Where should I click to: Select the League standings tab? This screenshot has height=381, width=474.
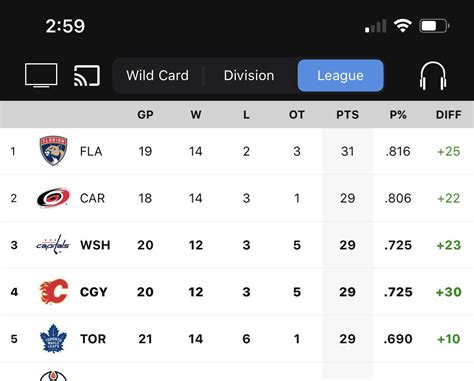click(340, 75)
